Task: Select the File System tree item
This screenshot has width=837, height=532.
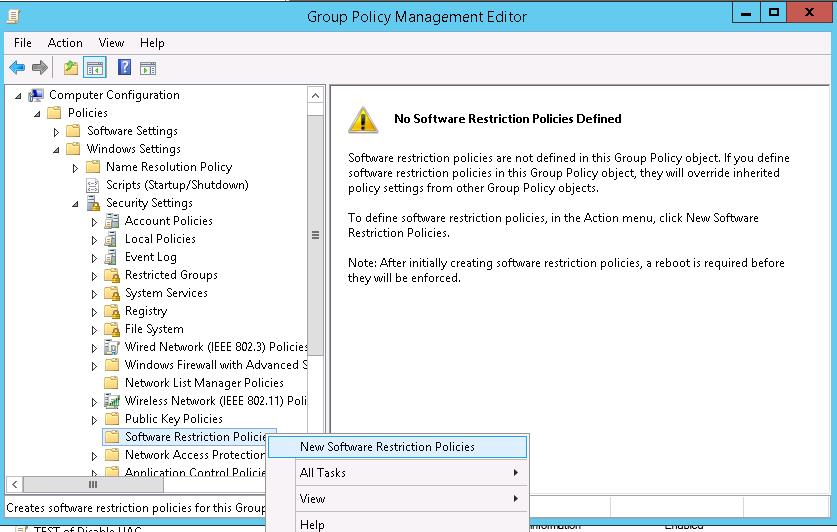Action: pos(154,329)
